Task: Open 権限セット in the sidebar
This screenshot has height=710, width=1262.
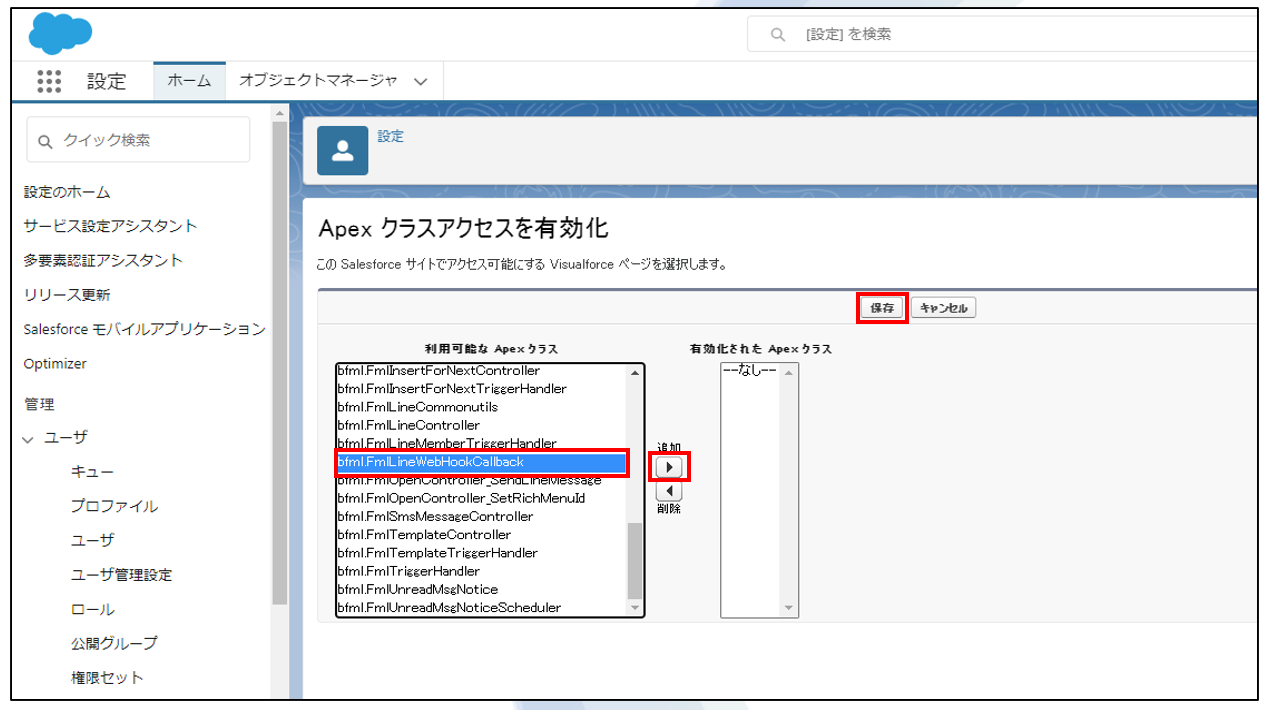Action: coord(107,677)
